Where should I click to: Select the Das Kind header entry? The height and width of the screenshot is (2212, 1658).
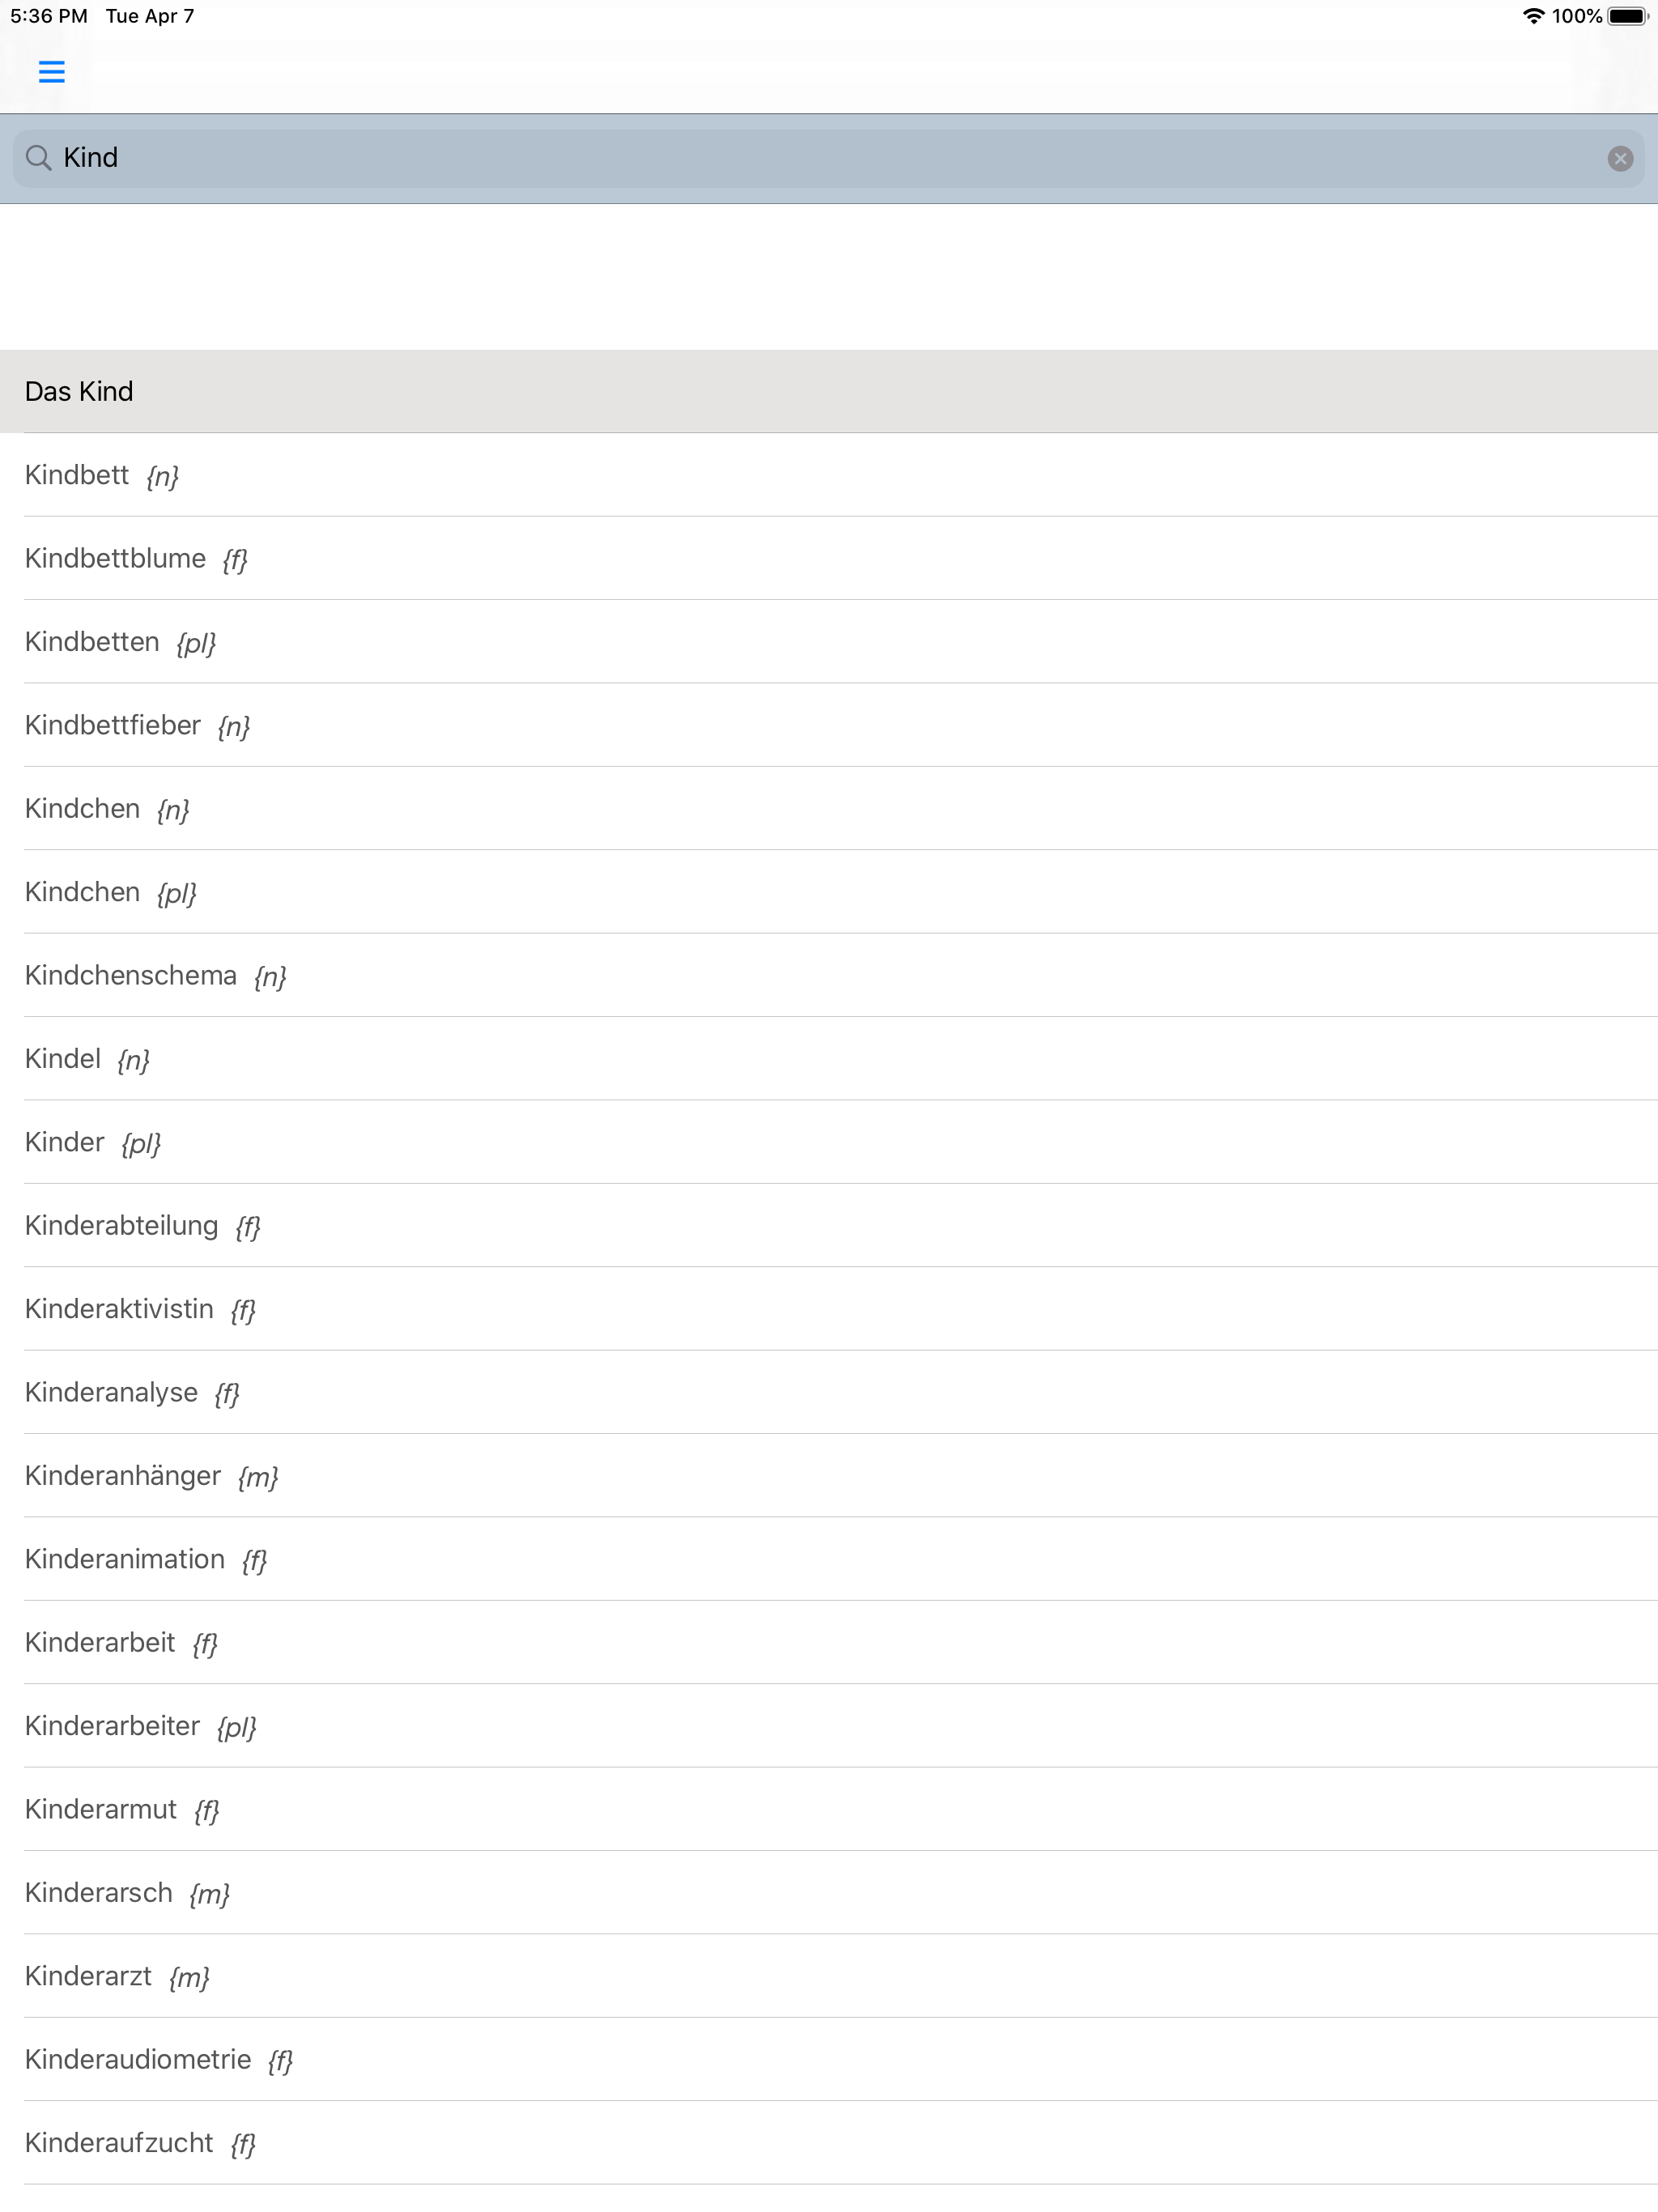pyautogui.click(x=79, y=391)
